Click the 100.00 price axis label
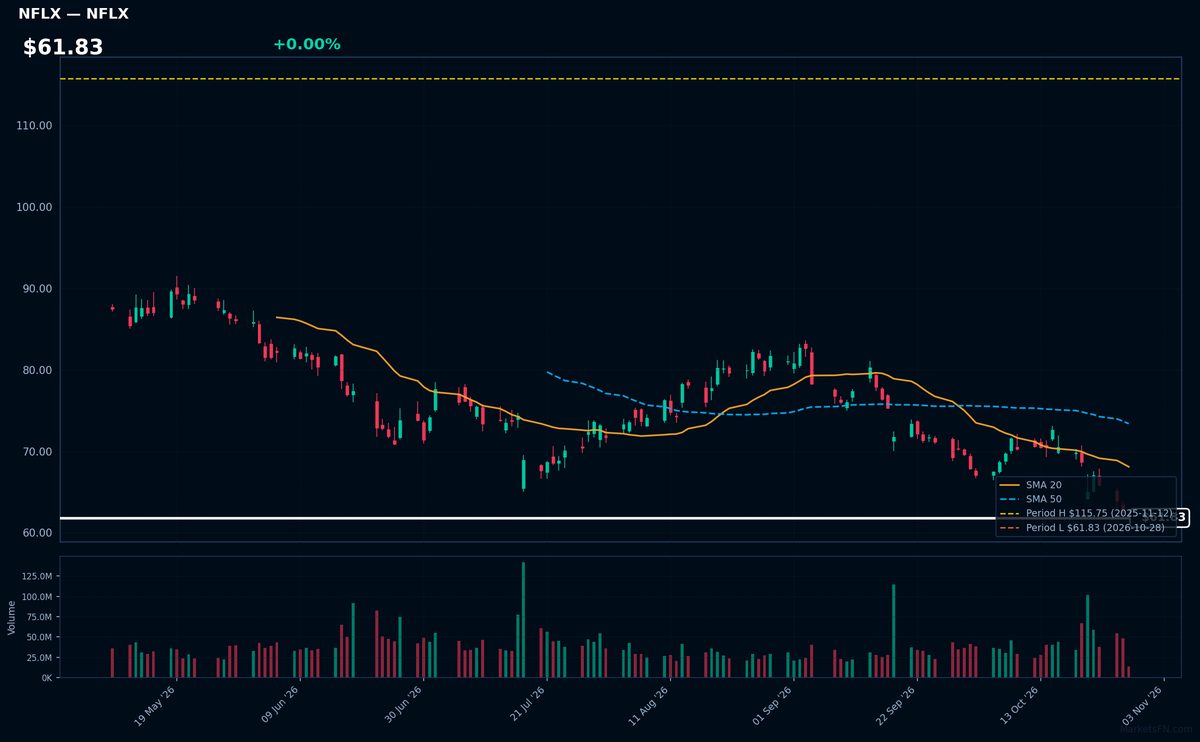The height and width of the screenshot is (742, 1200). [x=34, y=207]
